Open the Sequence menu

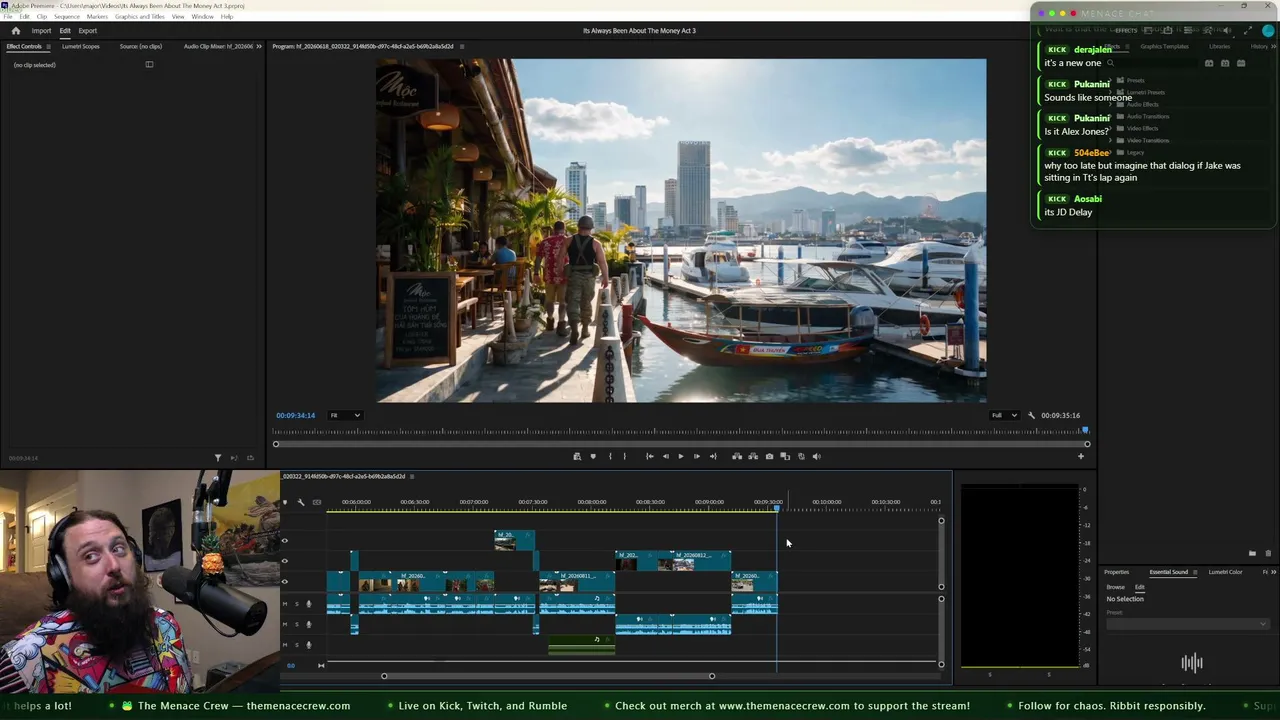67,17
